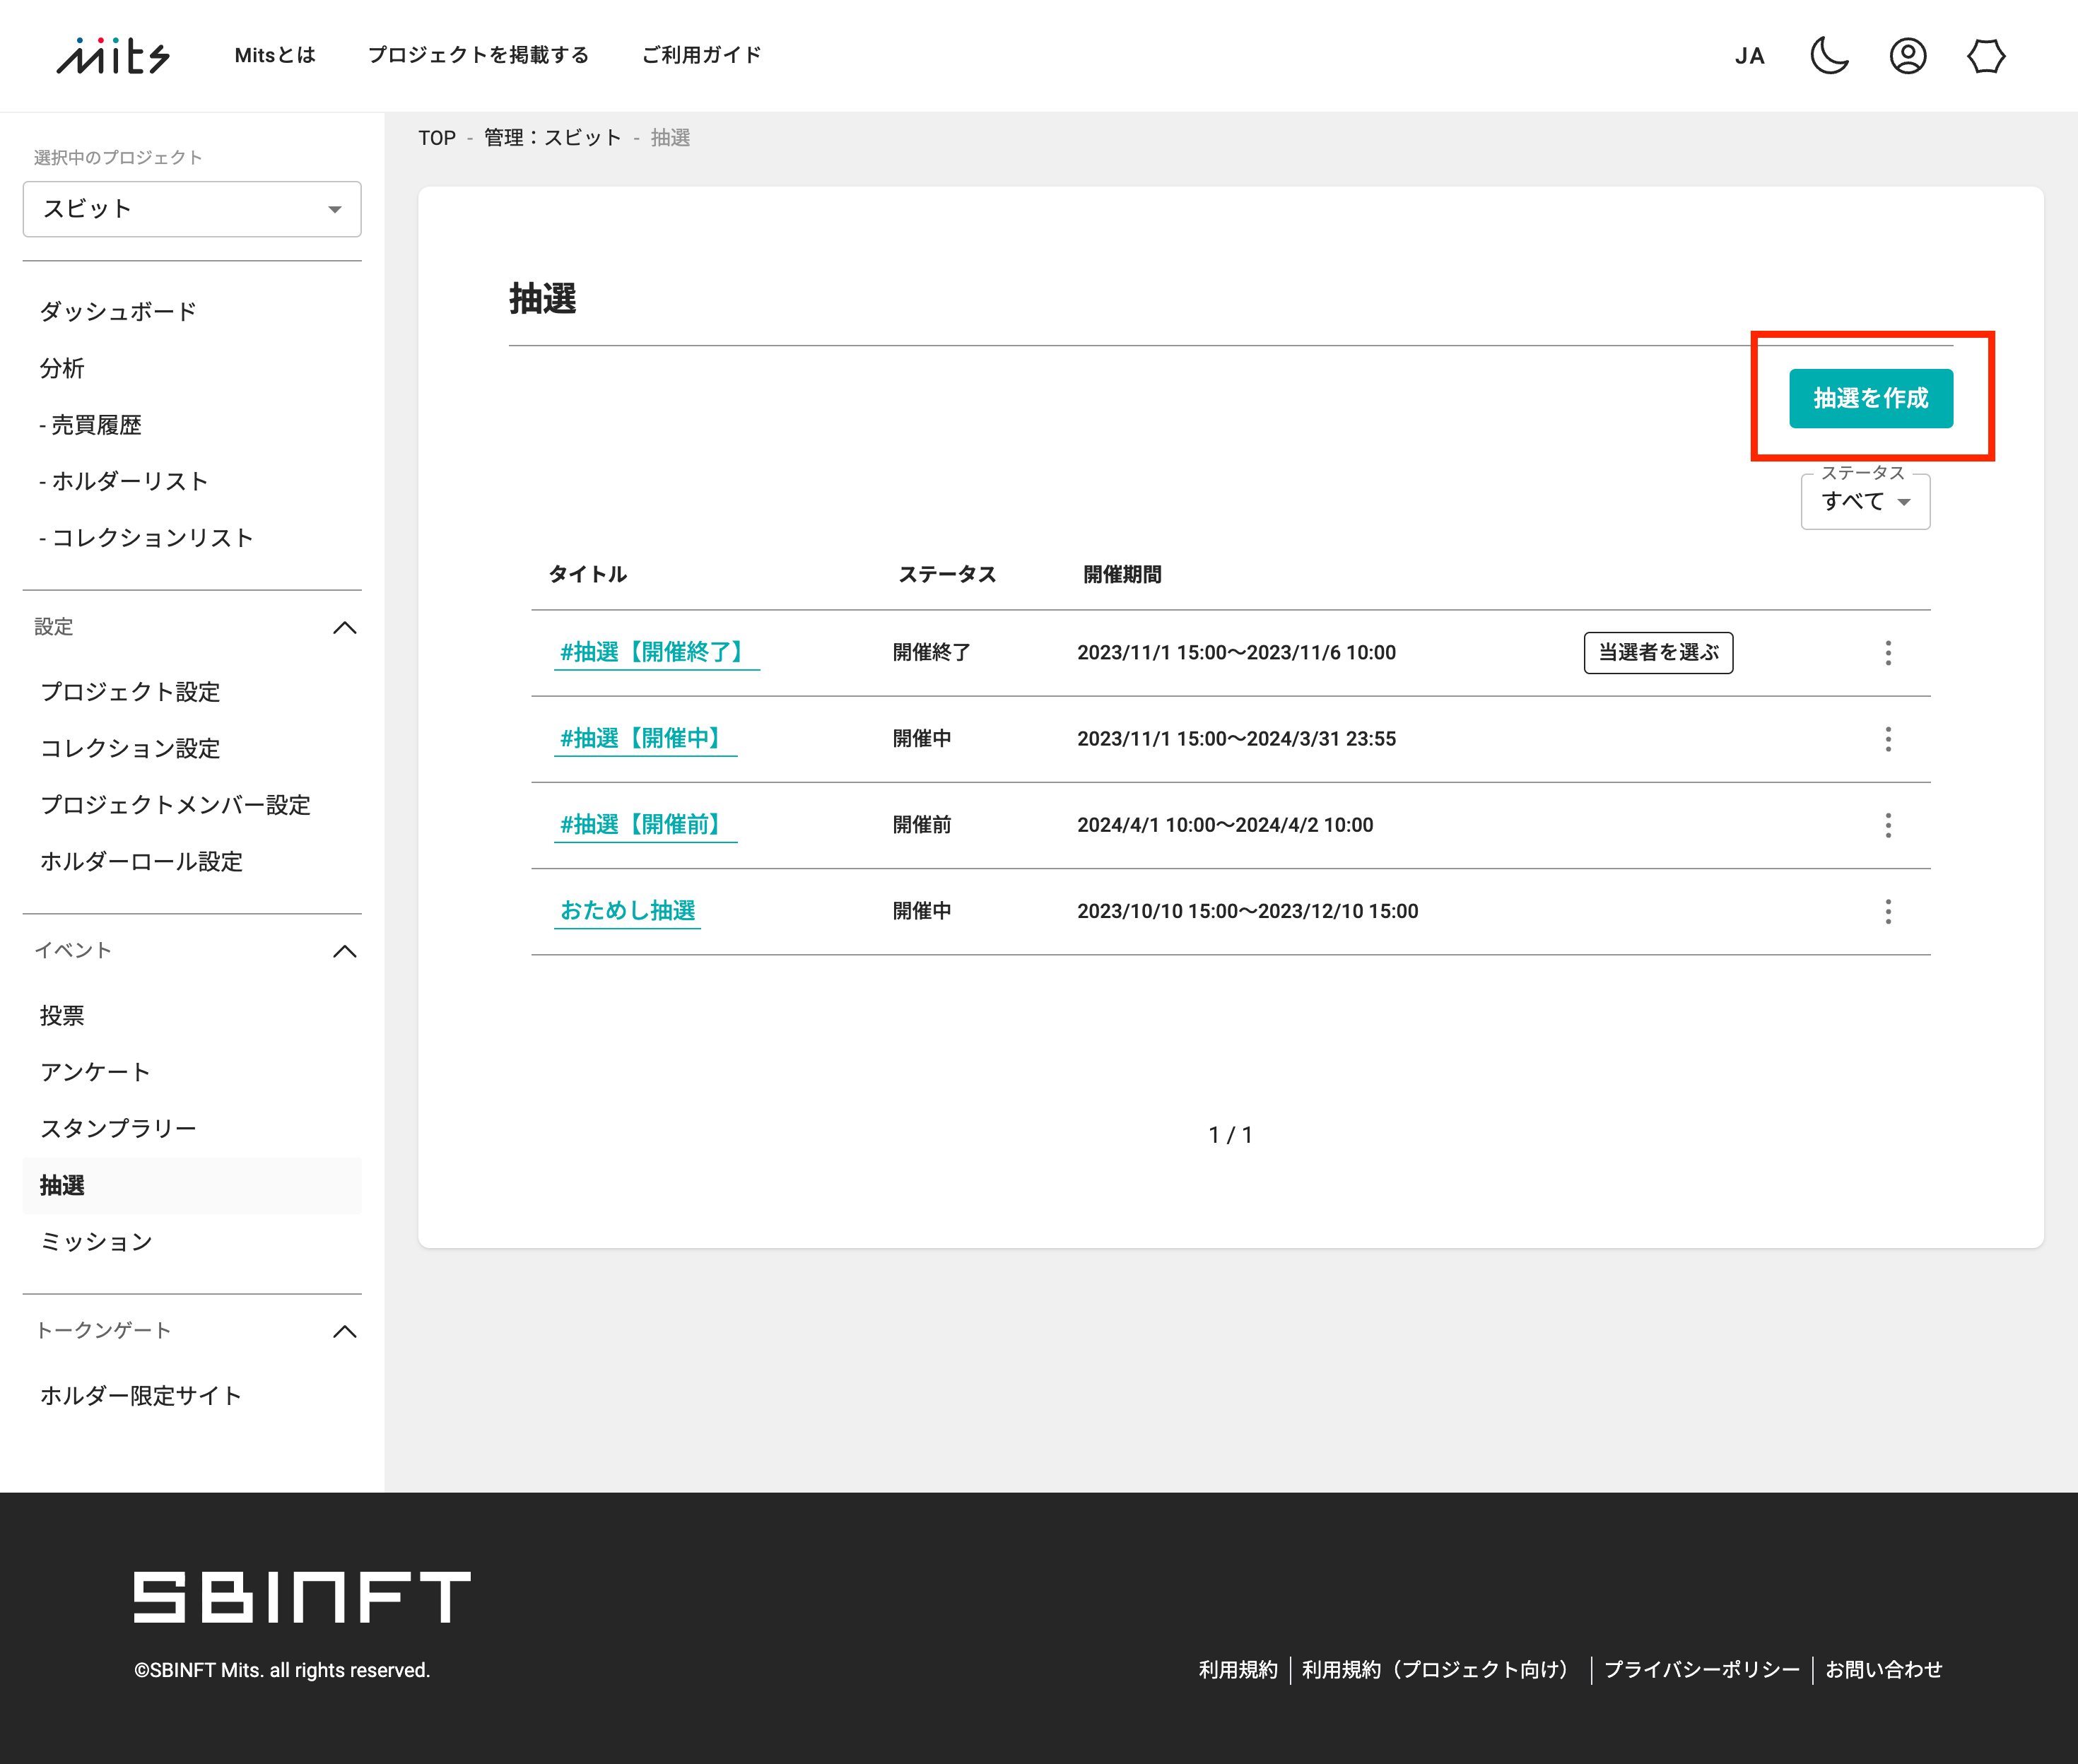Open ホルダーロール設定 in sidebar

(141, 861)
